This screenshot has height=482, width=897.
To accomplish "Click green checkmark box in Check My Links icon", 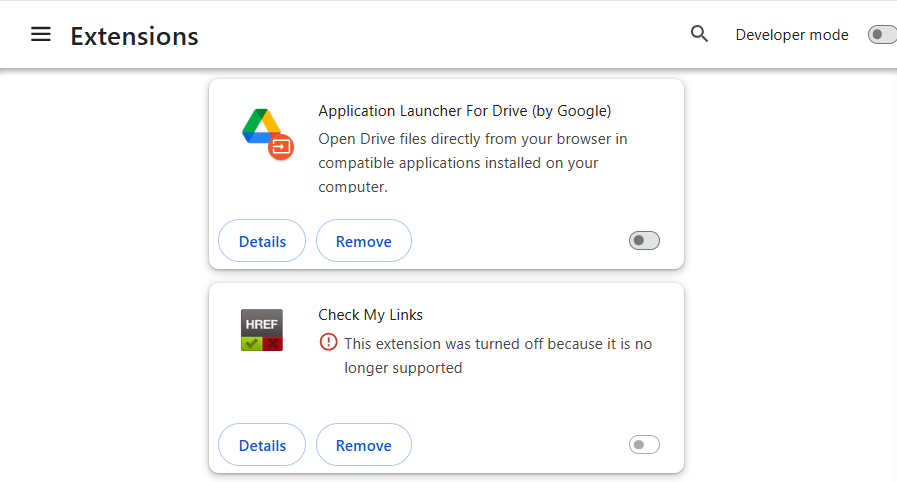I will (252, 343).
